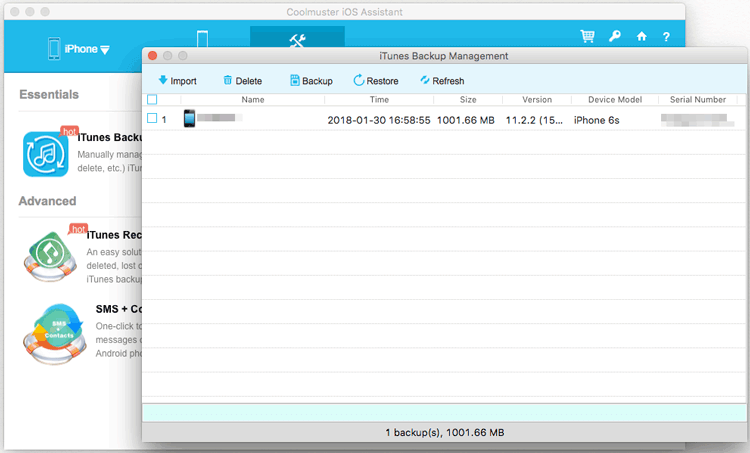The height and width of the screenshot is (453, 750).
Task: Sort by the Size column header
Action: tap(468, 99)
